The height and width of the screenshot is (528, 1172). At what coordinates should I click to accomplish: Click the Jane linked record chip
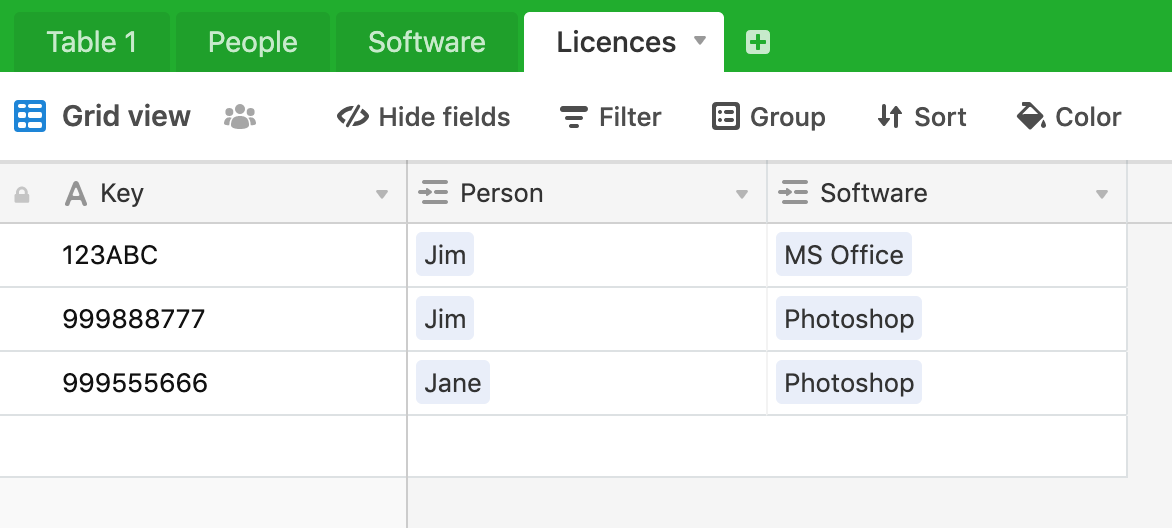[453, 382]
